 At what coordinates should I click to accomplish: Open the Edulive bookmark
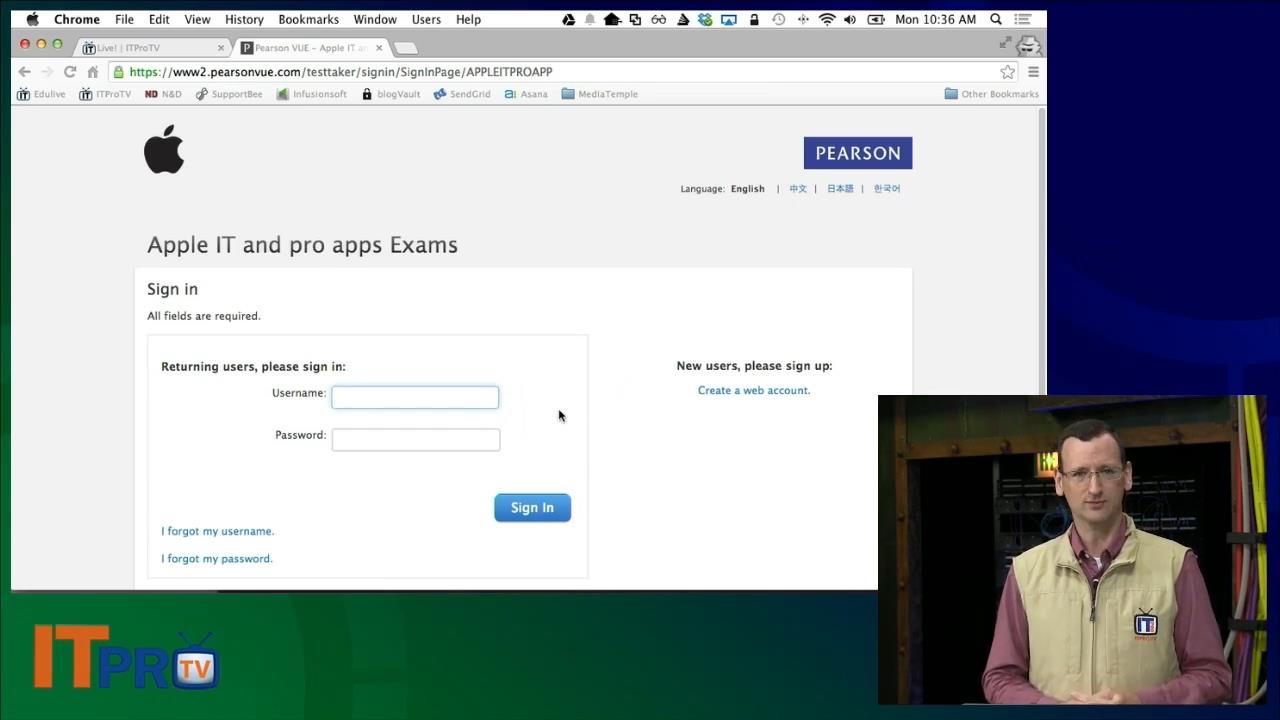pyautogui.click(x=41, y=94)
